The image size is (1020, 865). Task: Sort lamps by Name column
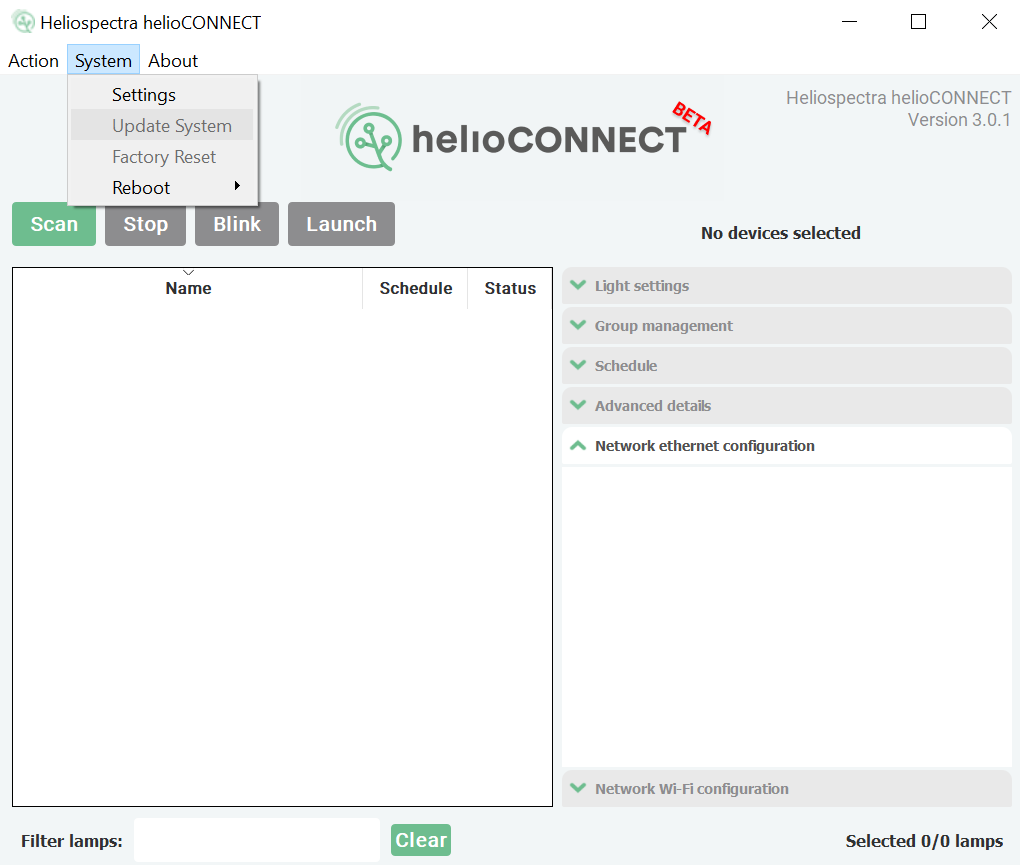pos(188,288)
